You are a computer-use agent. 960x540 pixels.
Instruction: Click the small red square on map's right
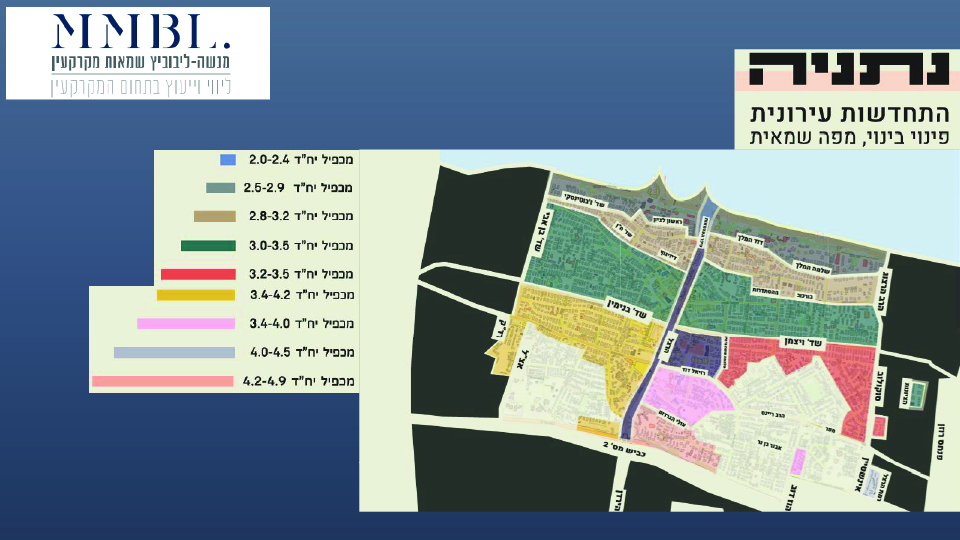tap(879, 426)
